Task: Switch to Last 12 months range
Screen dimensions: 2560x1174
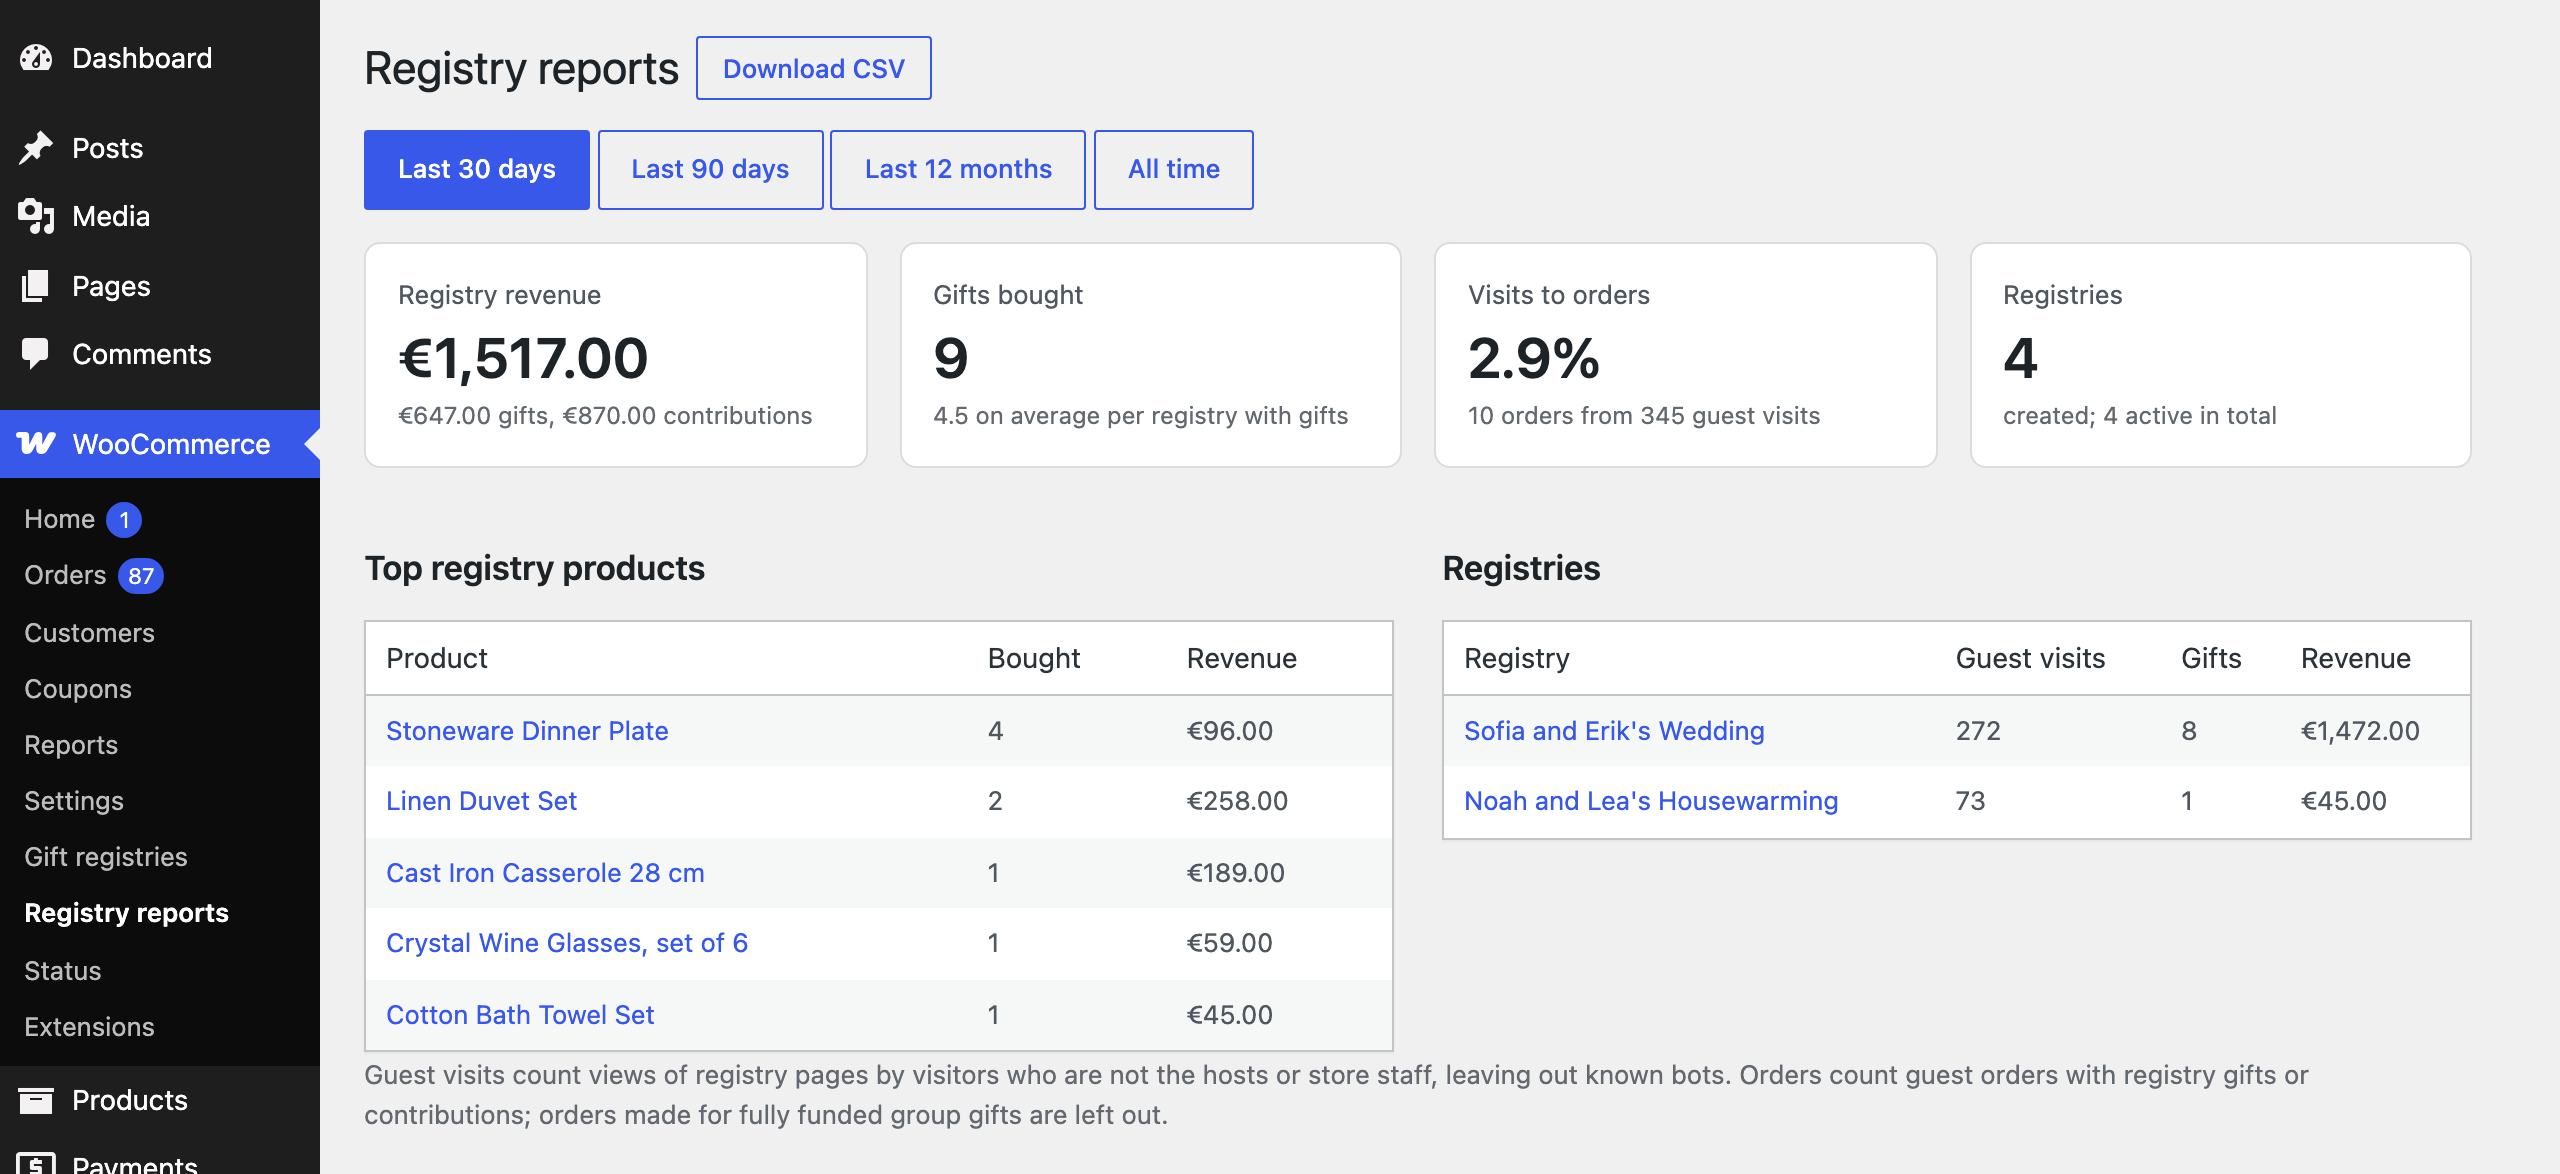Action: click(x=958, y=170)
